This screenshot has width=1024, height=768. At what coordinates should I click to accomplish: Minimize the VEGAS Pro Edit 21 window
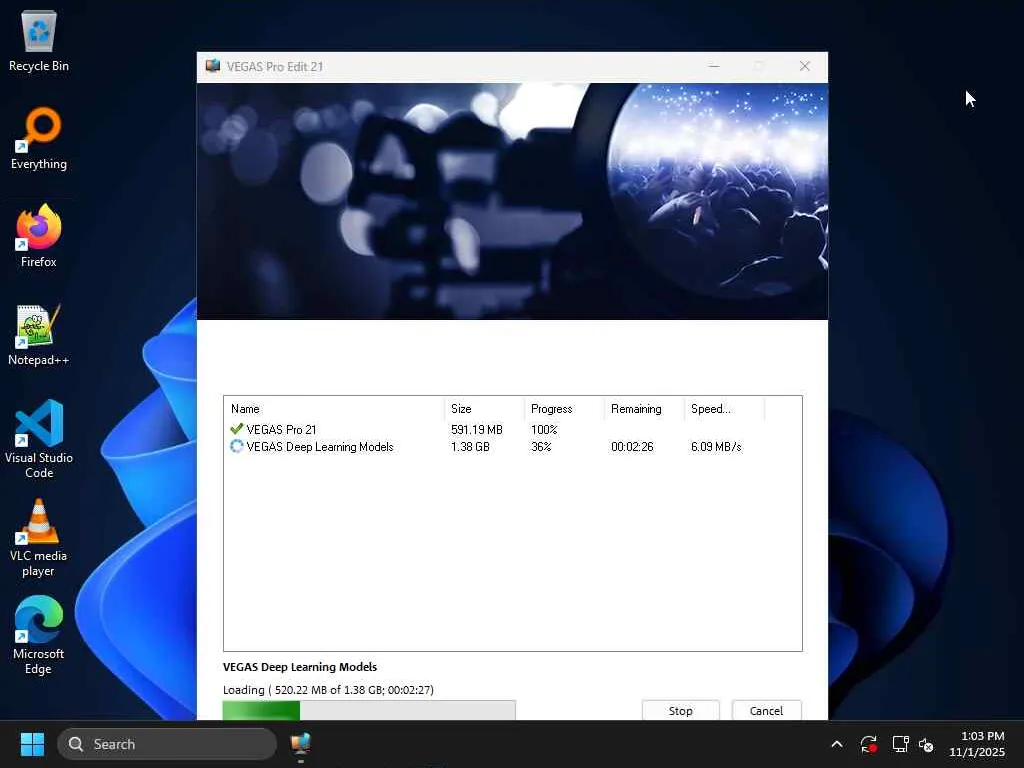click(x=714, y=66)
